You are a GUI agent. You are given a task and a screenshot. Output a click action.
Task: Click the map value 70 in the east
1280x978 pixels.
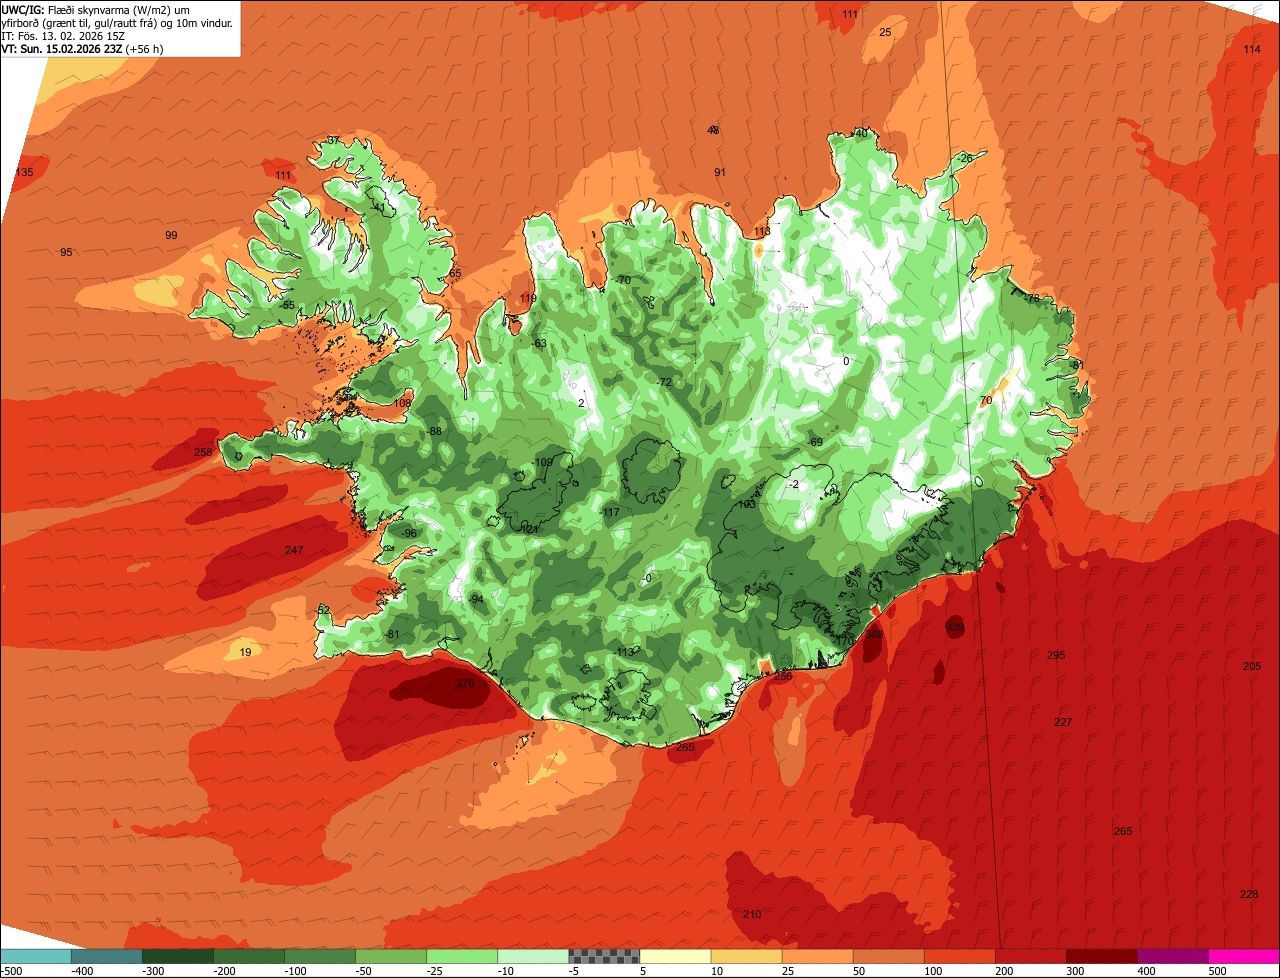coord(985,401)
